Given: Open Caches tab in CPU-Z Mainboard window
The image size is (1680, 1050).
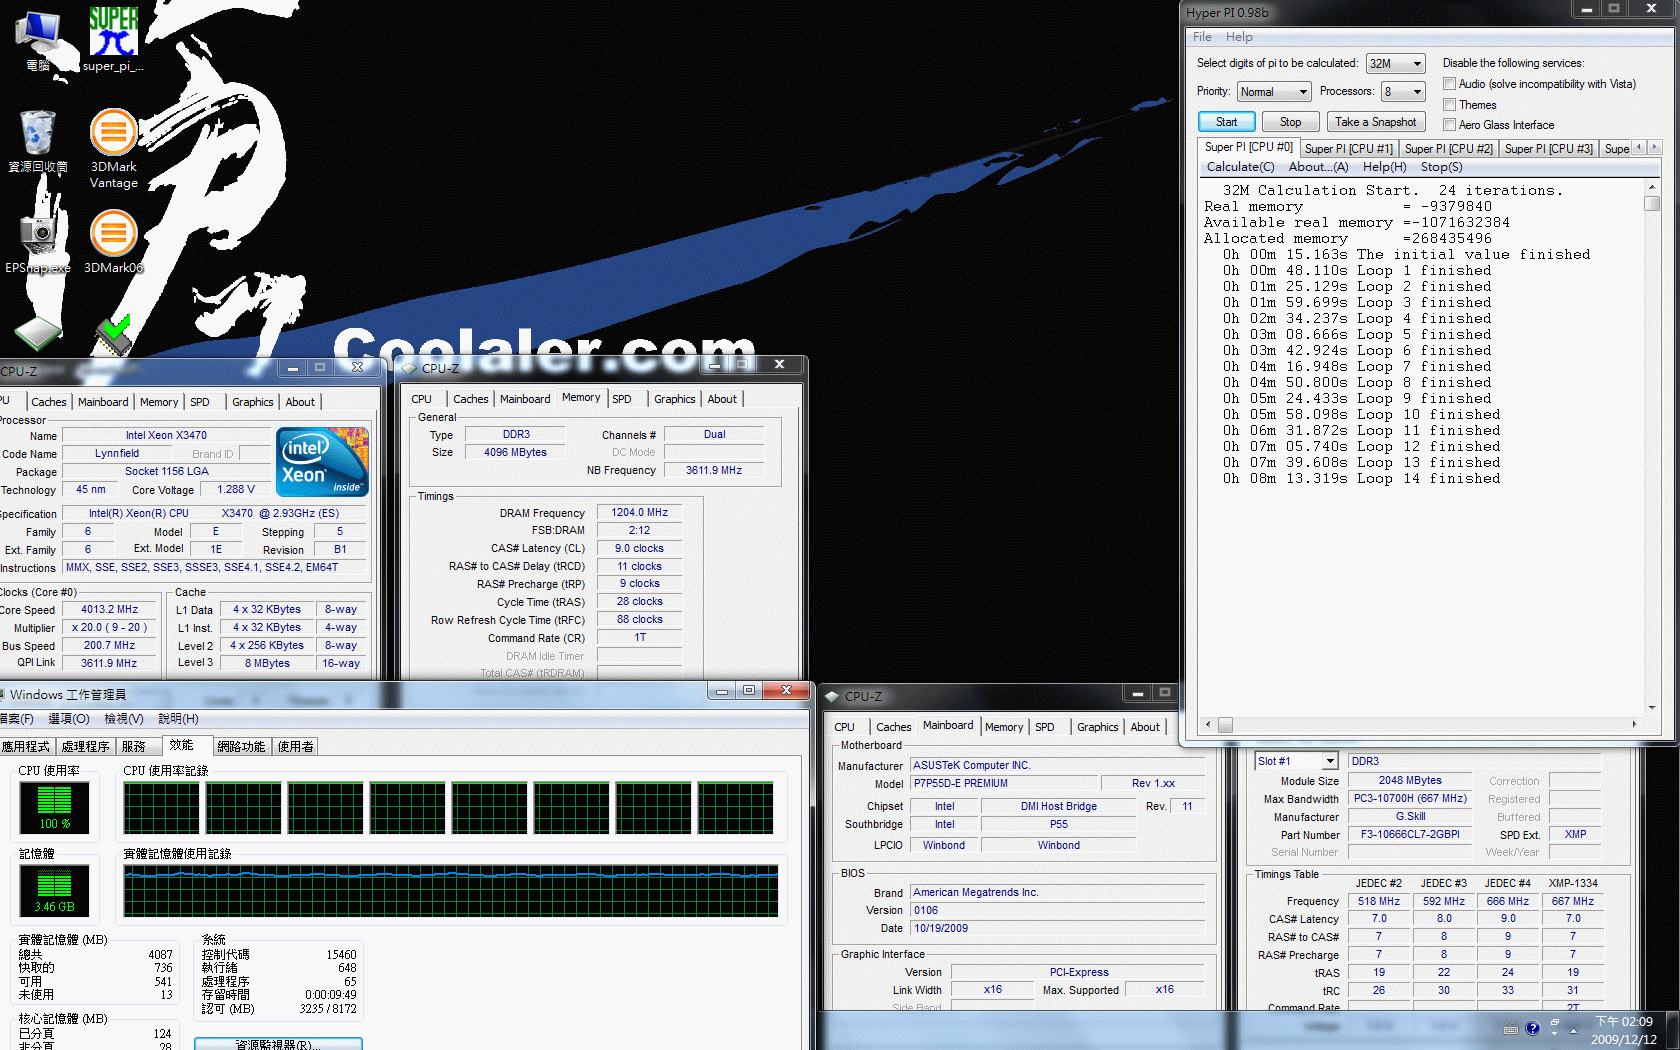Looking at the screenshot, I should click(x=893, y=727).
